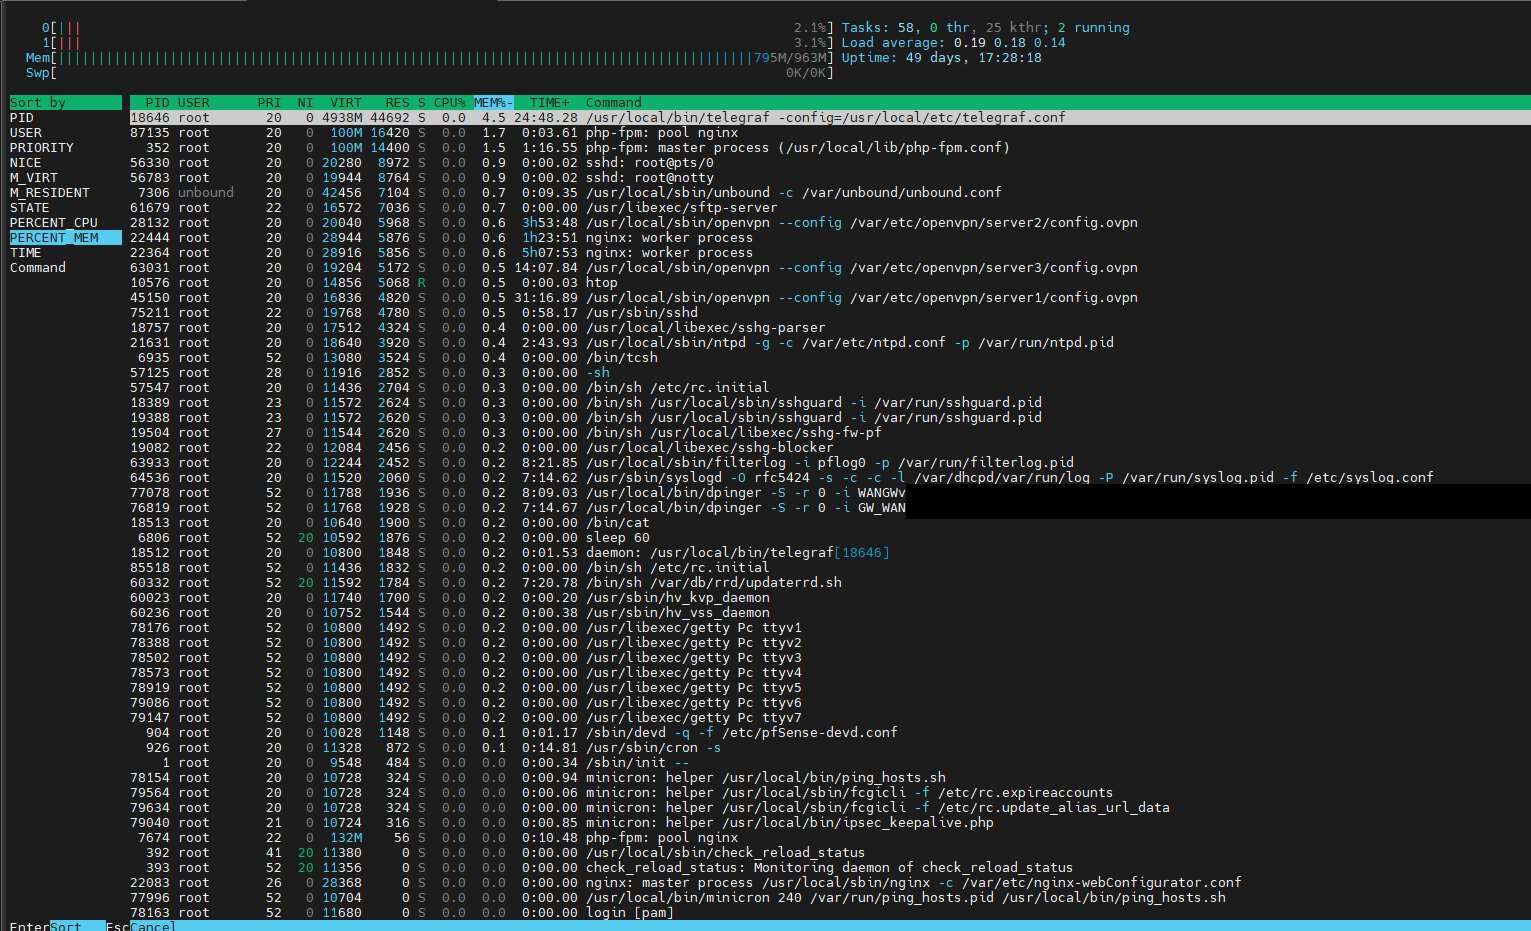Viewport: 1531px width, 931px height.
Task: Select the filterlog process row
Action: pos(830,463)
